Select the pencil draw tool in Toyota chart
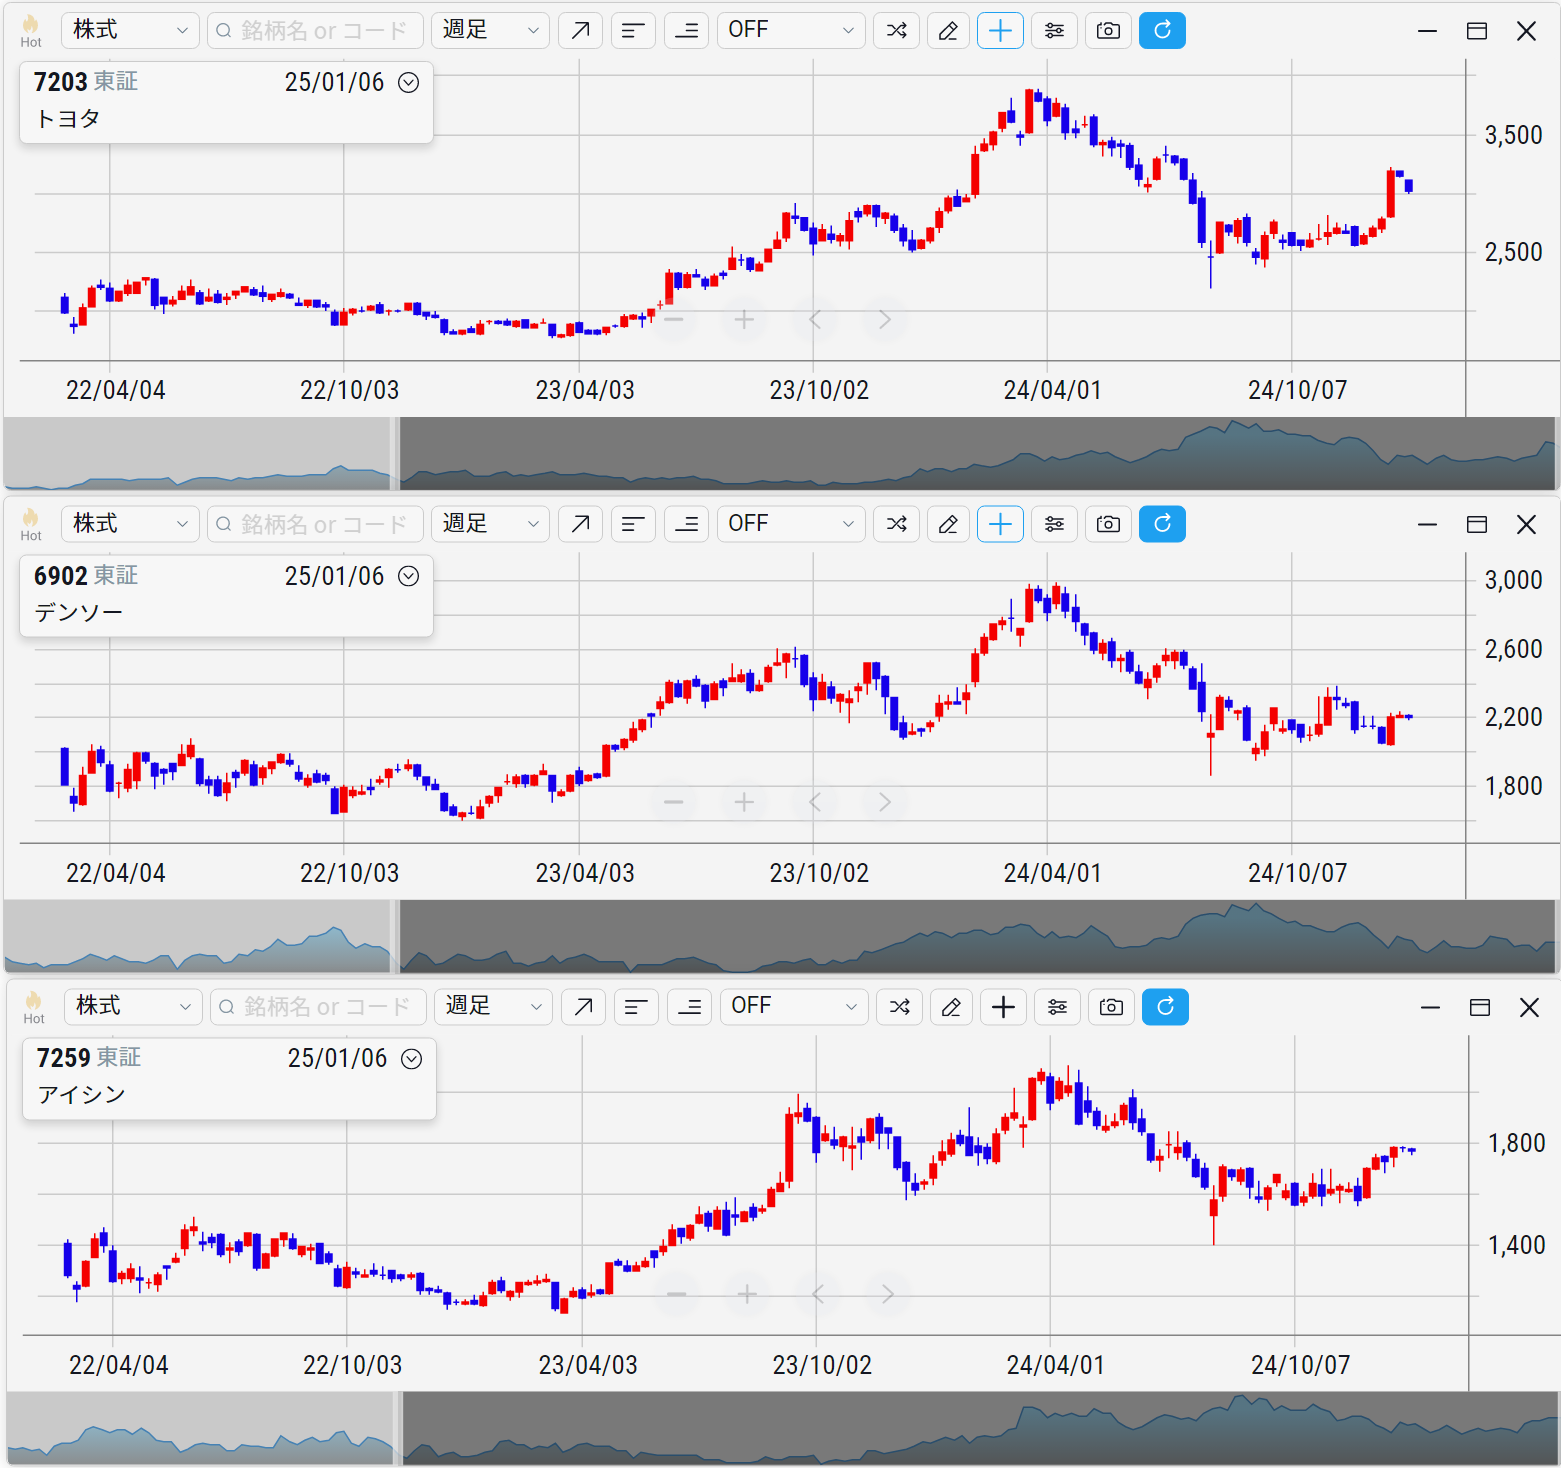The image size is (1561, 1468). pos(948,30)
